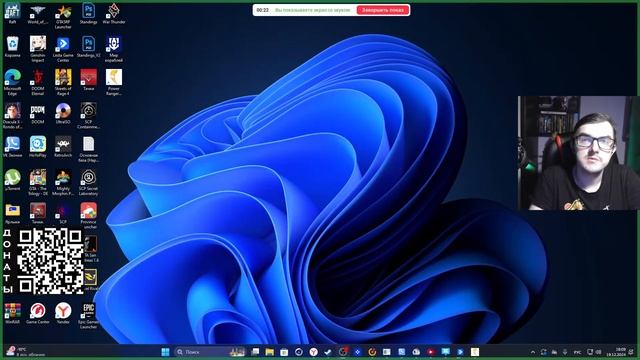Open the Windows Start menu

(165, 352)
